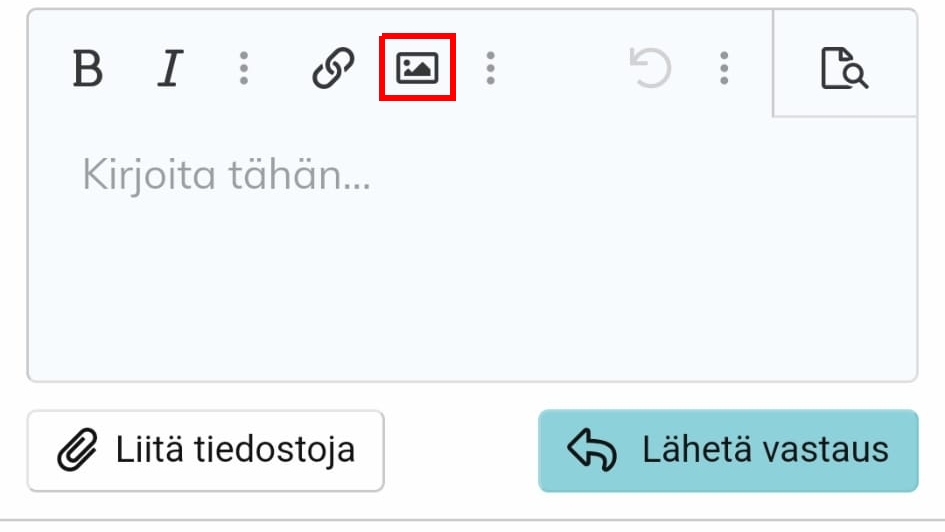Image resolution: width=945 pixels, height=532 pixels.
Task: Click the "Lähetä vastaus" text label
Action: tap(765, 450)
